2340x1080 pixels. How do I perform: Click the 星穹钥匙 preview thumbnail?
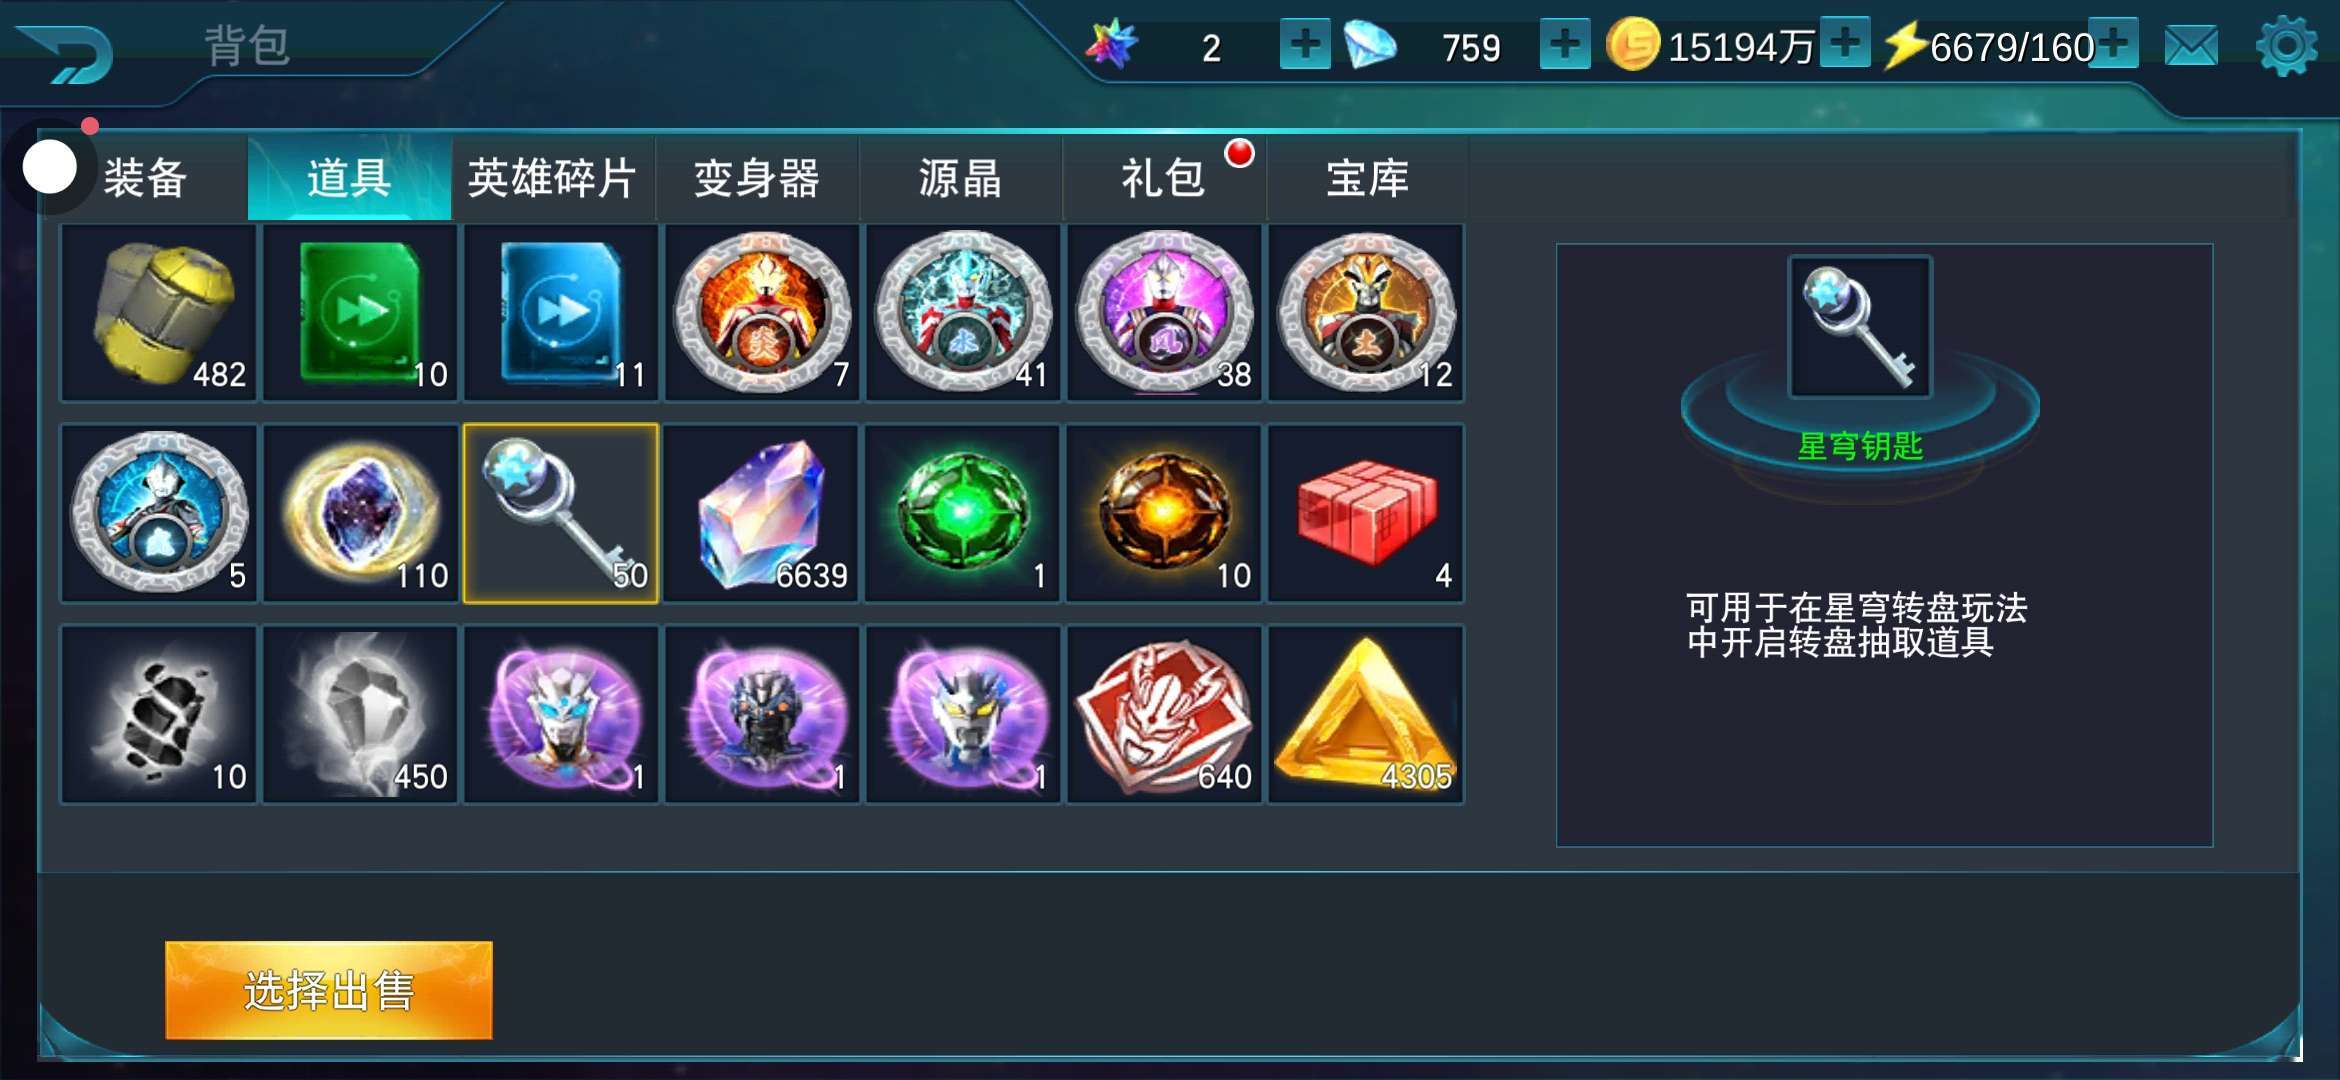click(x=1860, y=327)
